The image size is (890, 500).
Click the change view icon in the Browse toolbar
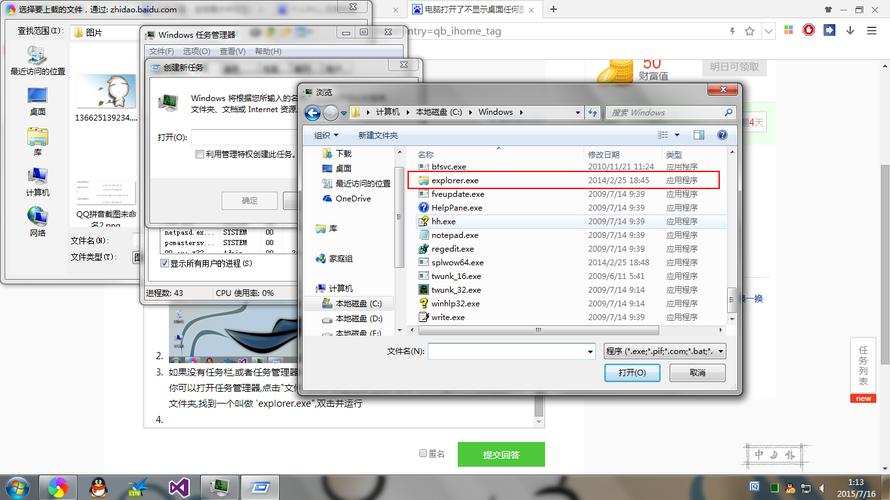click(662, 135)
